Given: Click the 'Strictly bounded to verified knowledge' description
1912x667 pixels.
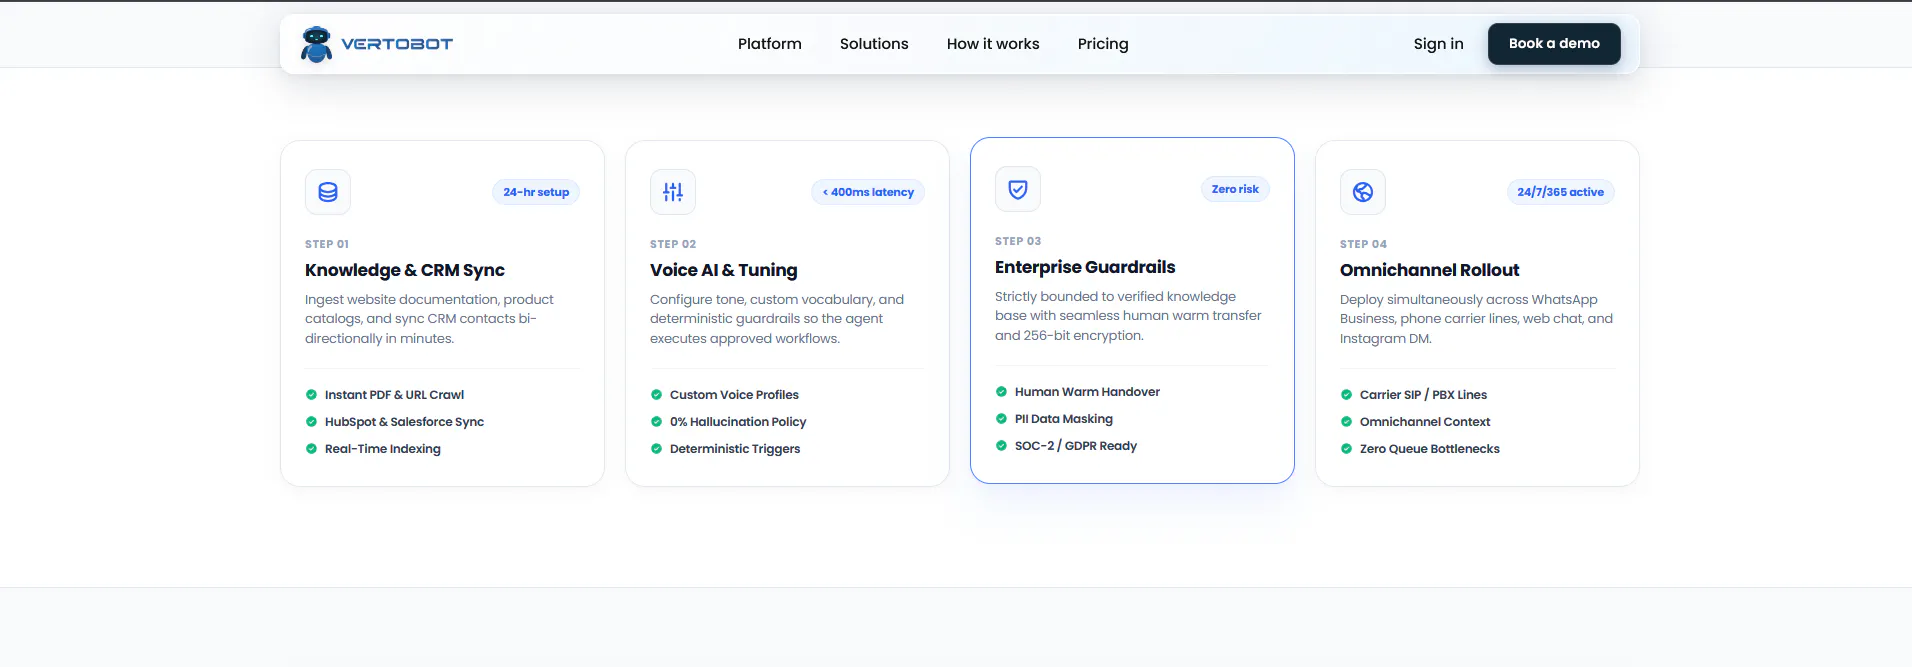Looking at the screenshot, I should (1128, 316).
